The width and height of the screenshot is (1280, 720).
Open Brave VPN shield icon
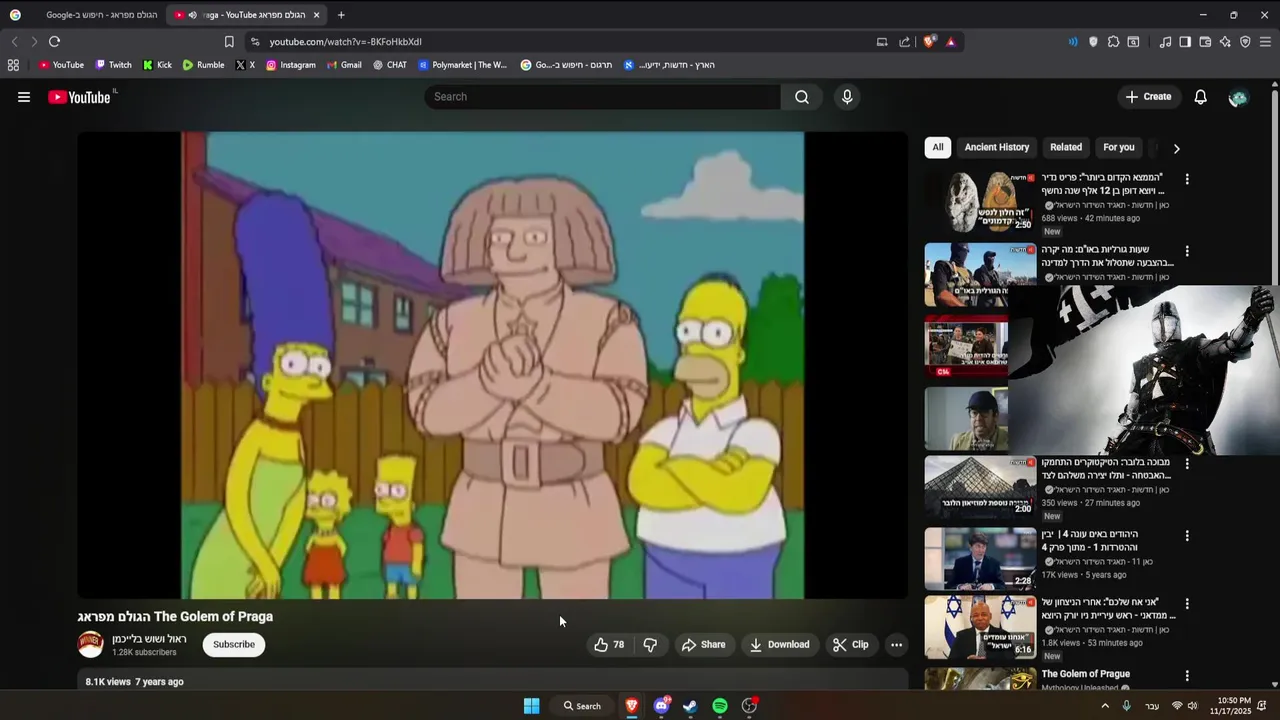(x=1245, y=42)
